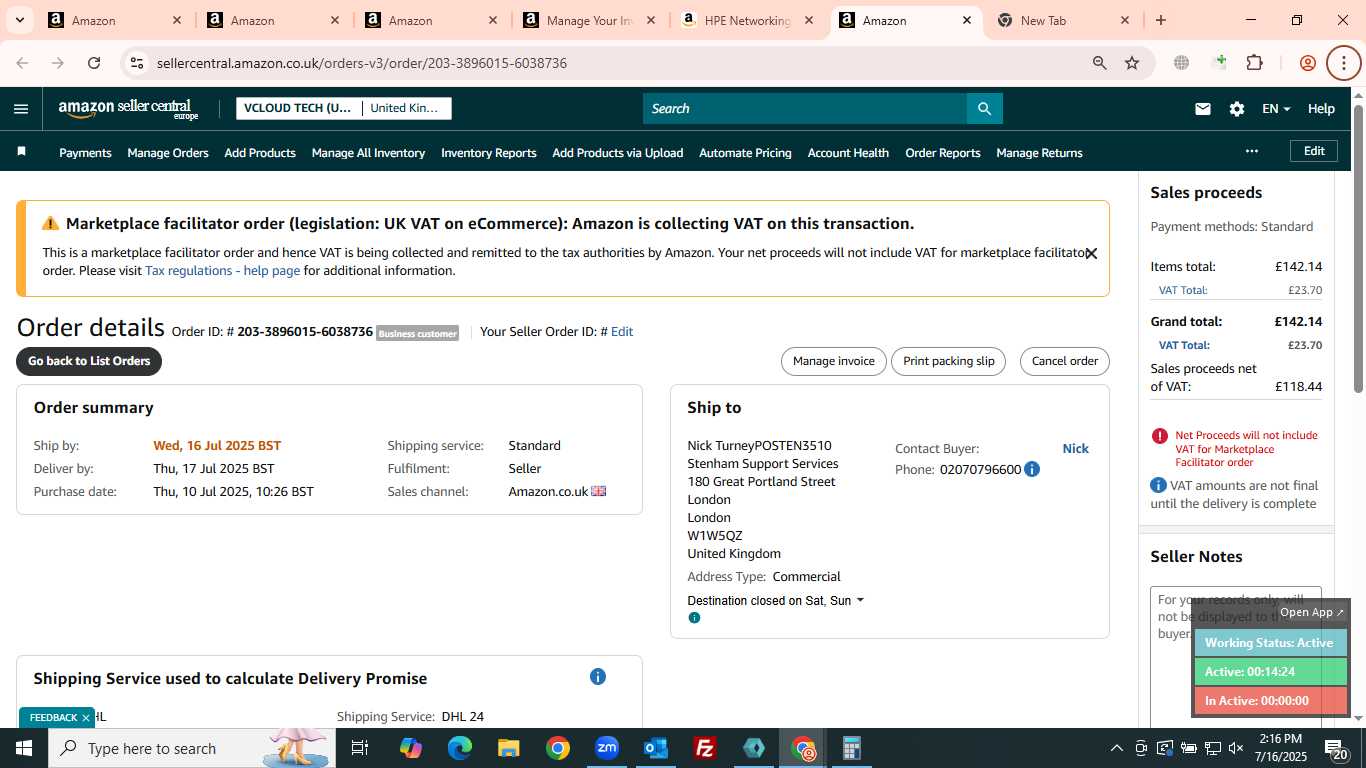This screenshot has width=1366, height=768.
Task: Open the Chrome profile avatar icon
Action: (x=1307, y=63)
